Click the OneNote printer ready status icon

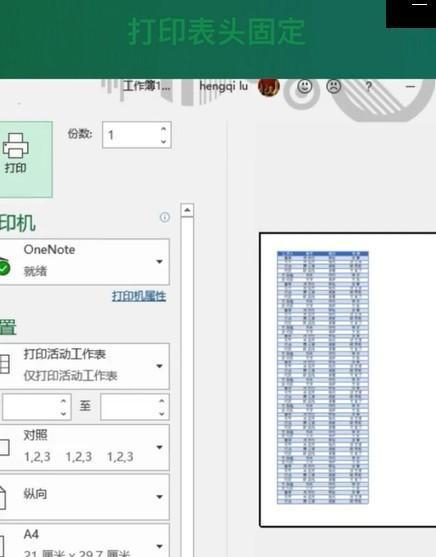[x=4, y=268]
